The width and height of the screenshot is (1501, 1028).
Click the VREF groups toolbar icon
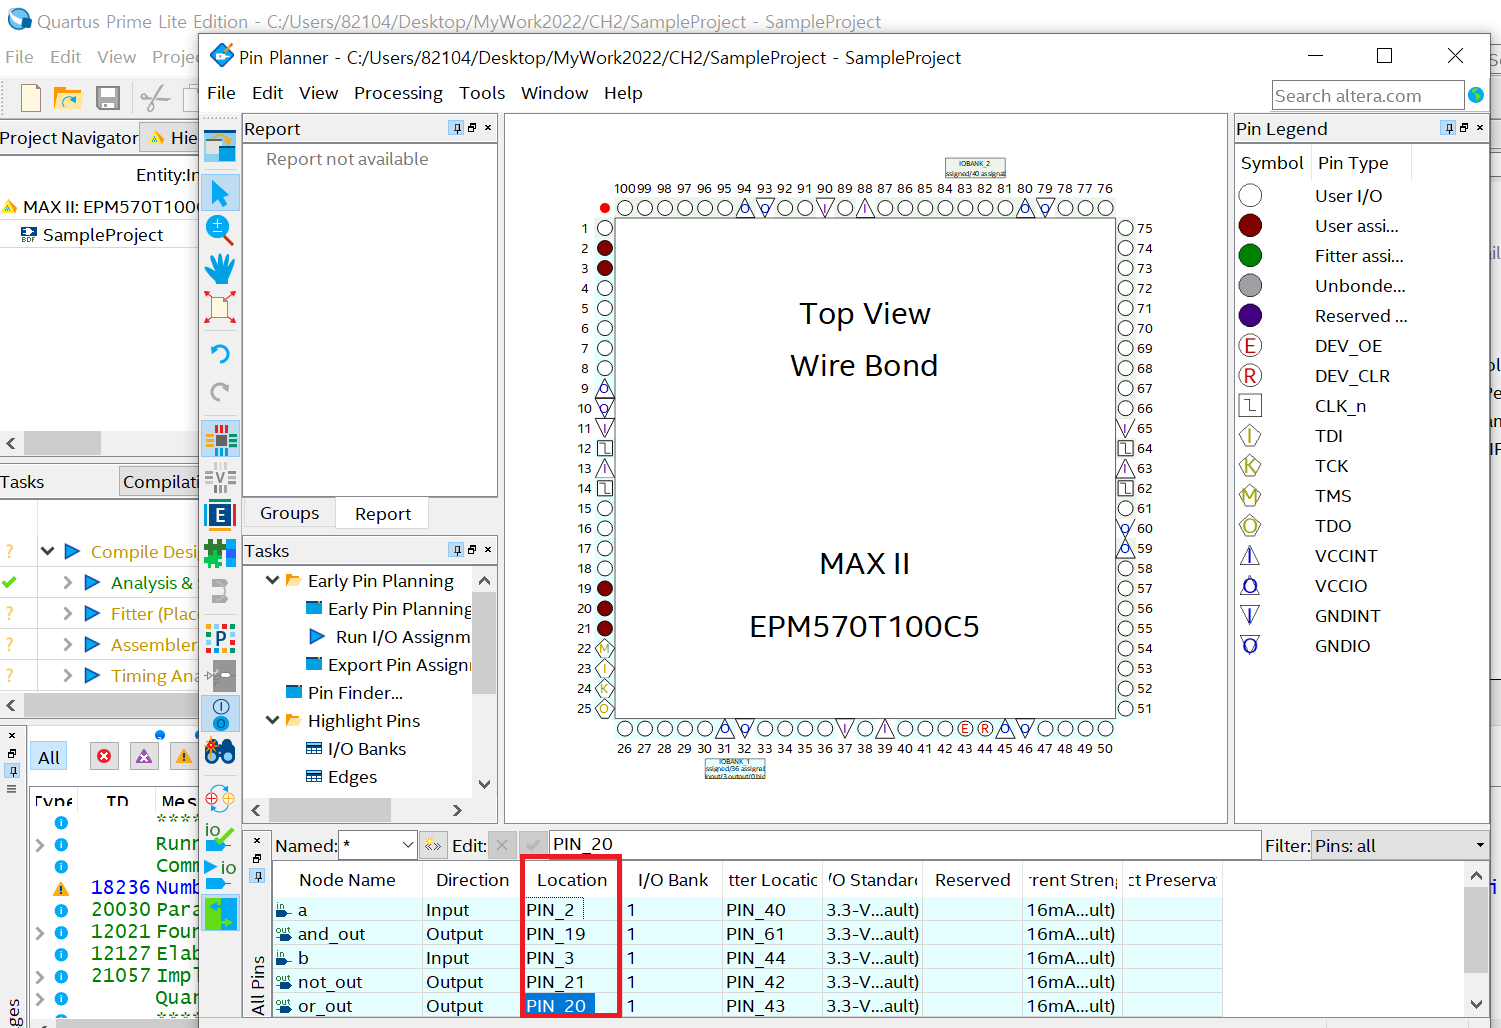point(220,477)
